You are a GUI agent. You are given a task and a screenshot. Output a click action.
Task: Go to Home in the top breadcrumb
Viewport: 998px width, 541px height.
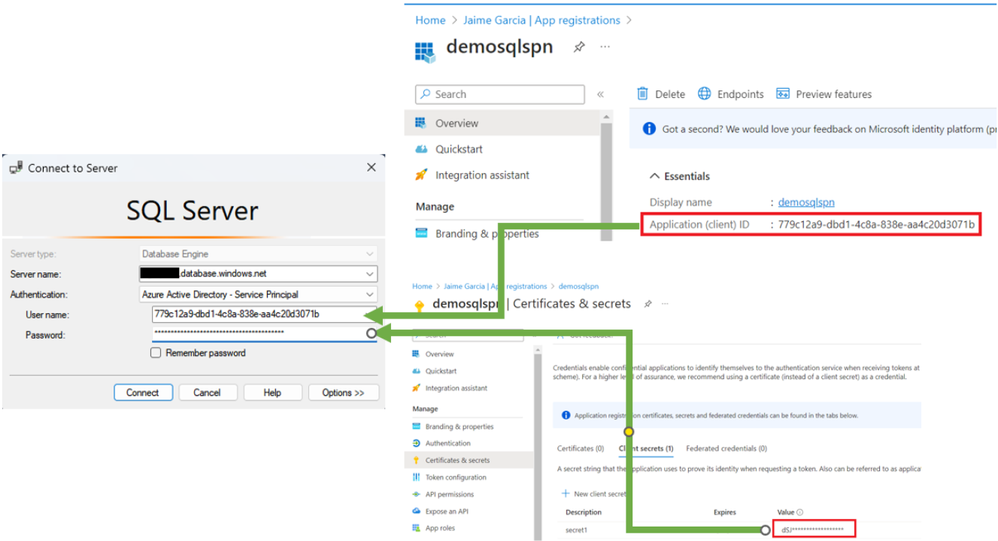[x=430, y=20]
